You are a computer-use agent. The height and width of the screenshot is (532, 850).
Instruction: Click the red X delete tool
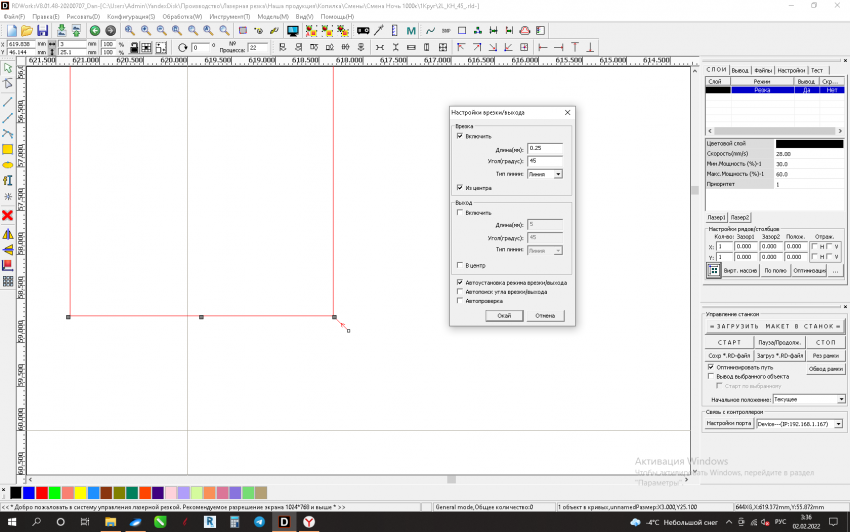(x=8, y=215)
